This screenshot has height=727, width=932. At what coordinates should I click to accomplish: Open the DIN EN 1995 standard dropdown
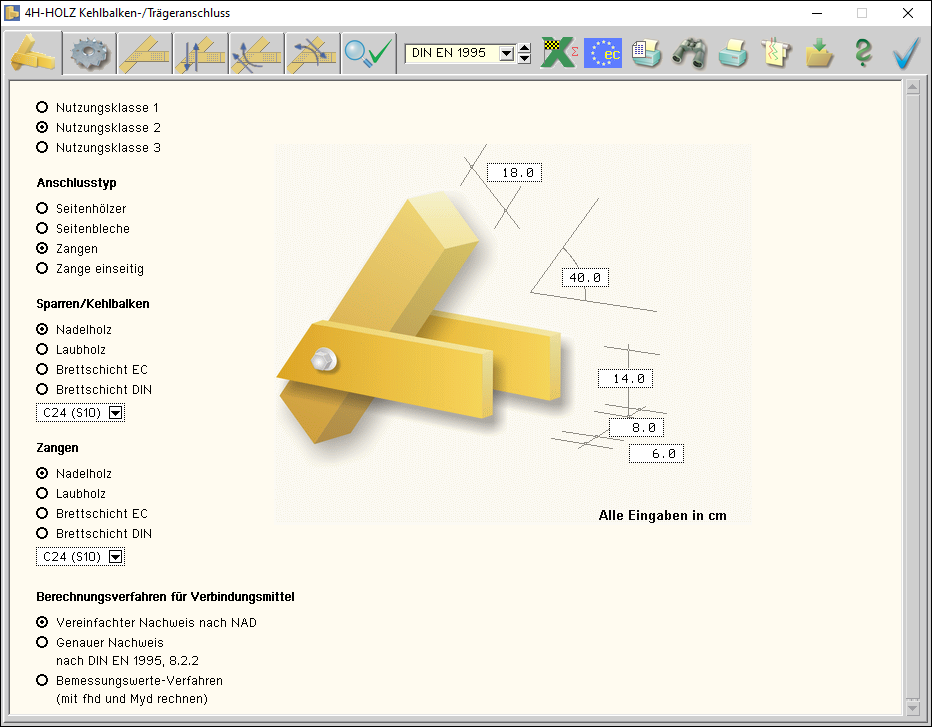(x=506, y=53)
